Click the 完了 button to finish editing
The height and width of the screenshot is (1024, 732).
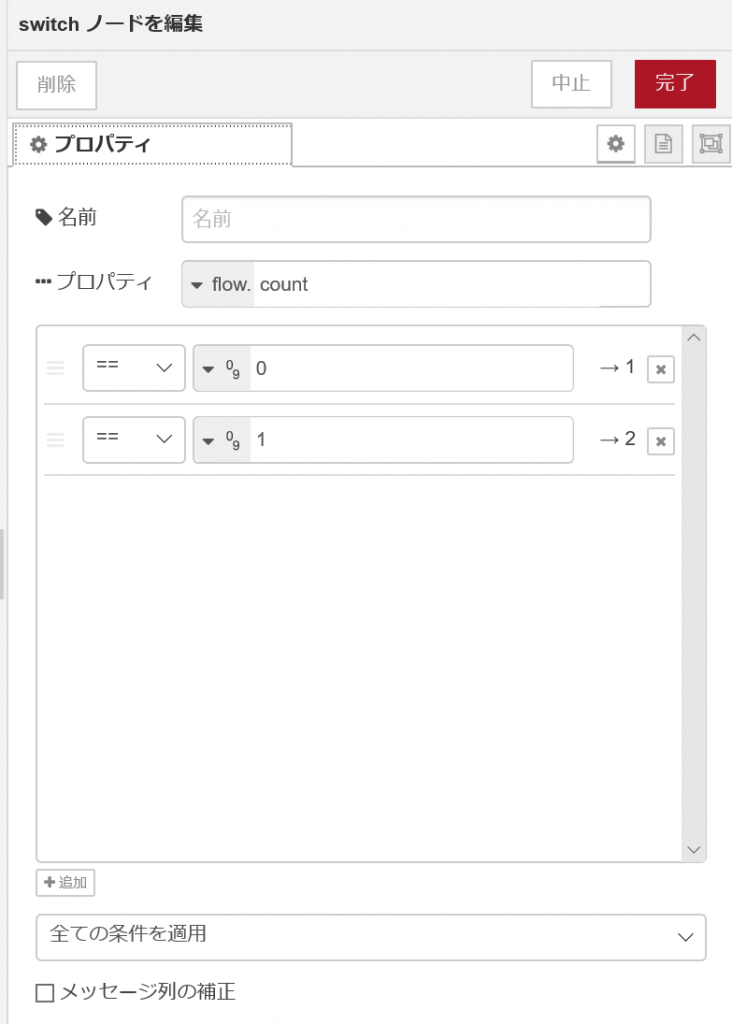675,84
